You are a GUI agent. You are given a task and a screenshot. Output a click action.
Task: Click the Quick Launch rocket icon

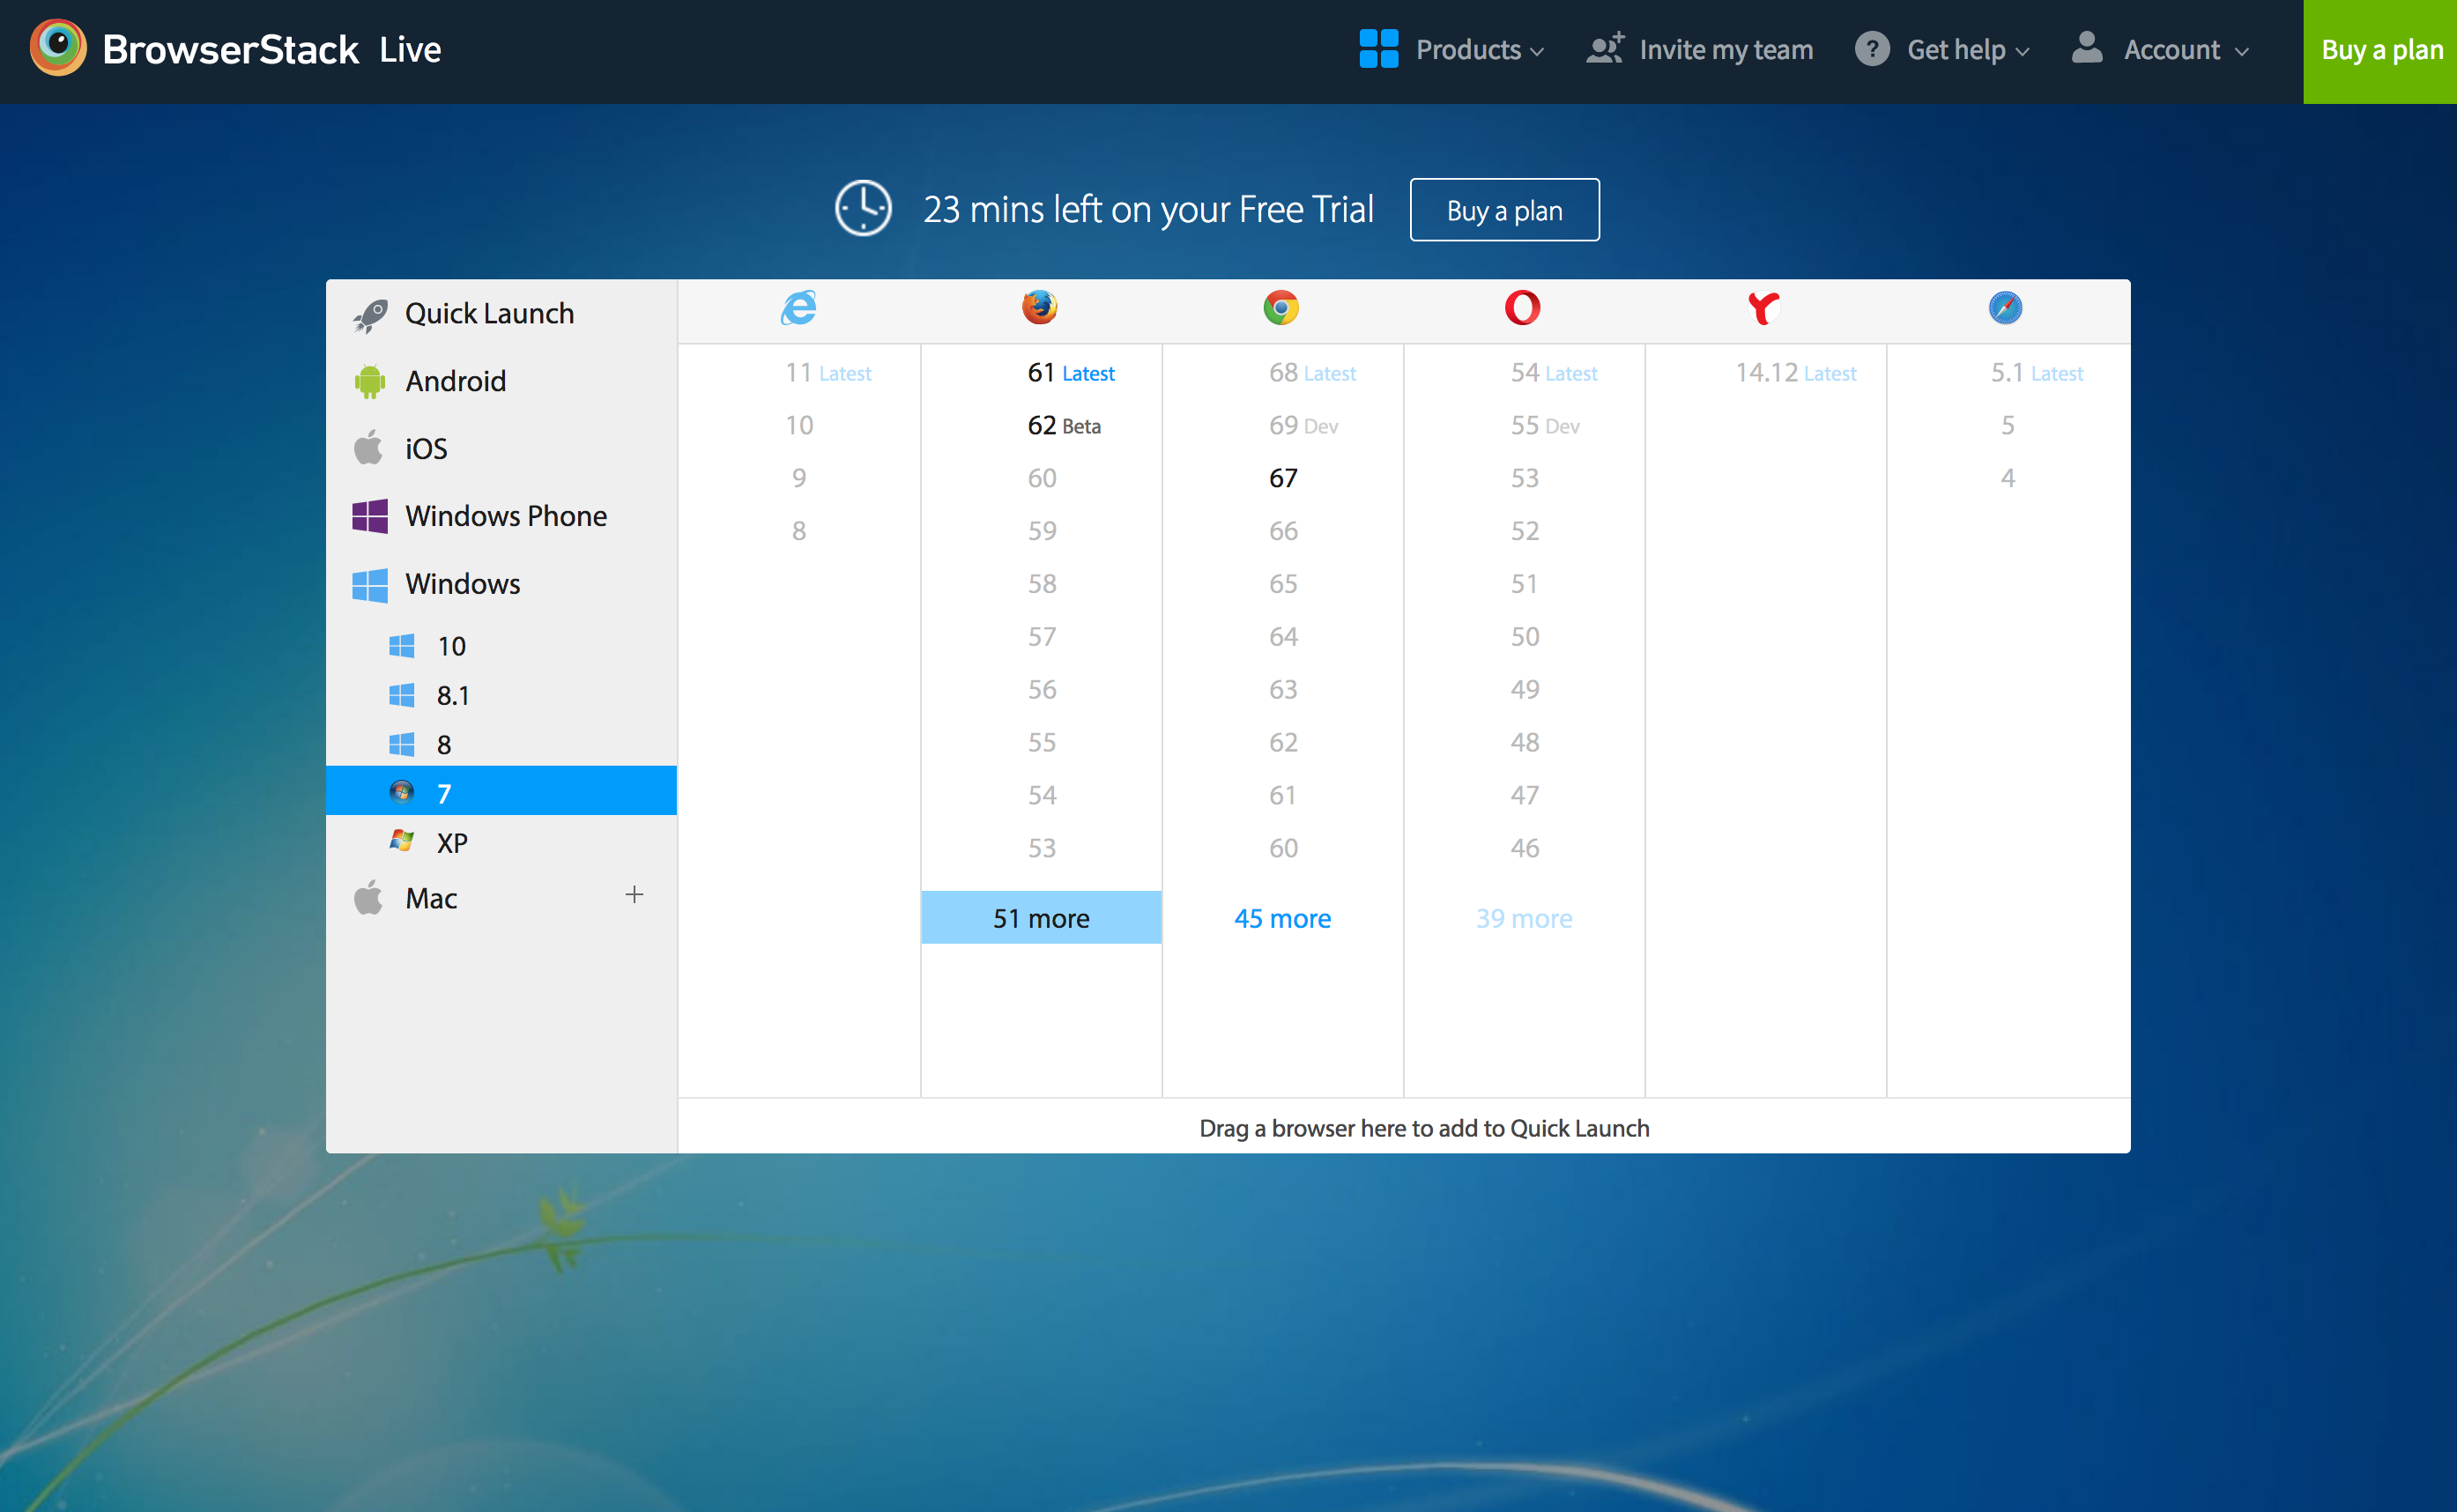(370, 315)
